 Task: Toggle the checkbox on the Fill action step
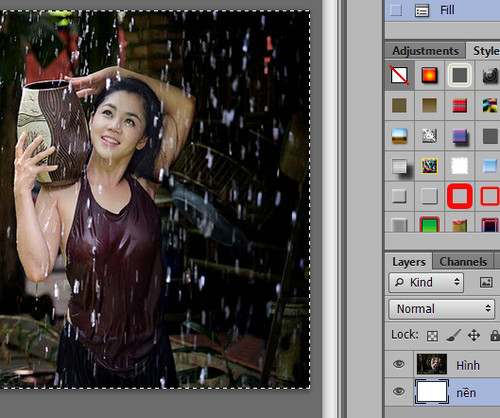pos(396,10)
